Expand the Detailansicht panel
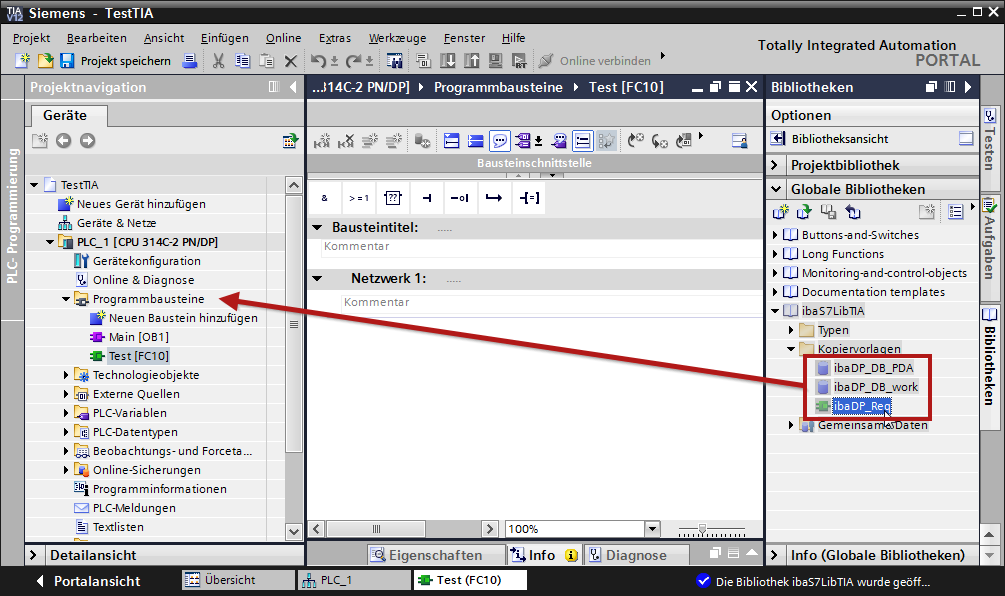Viewport: 1005px width, 596px height. 33,555
